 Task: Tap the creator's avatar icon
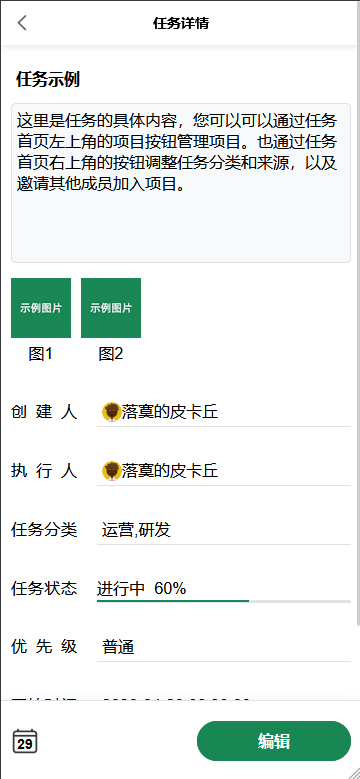[112, 412]
